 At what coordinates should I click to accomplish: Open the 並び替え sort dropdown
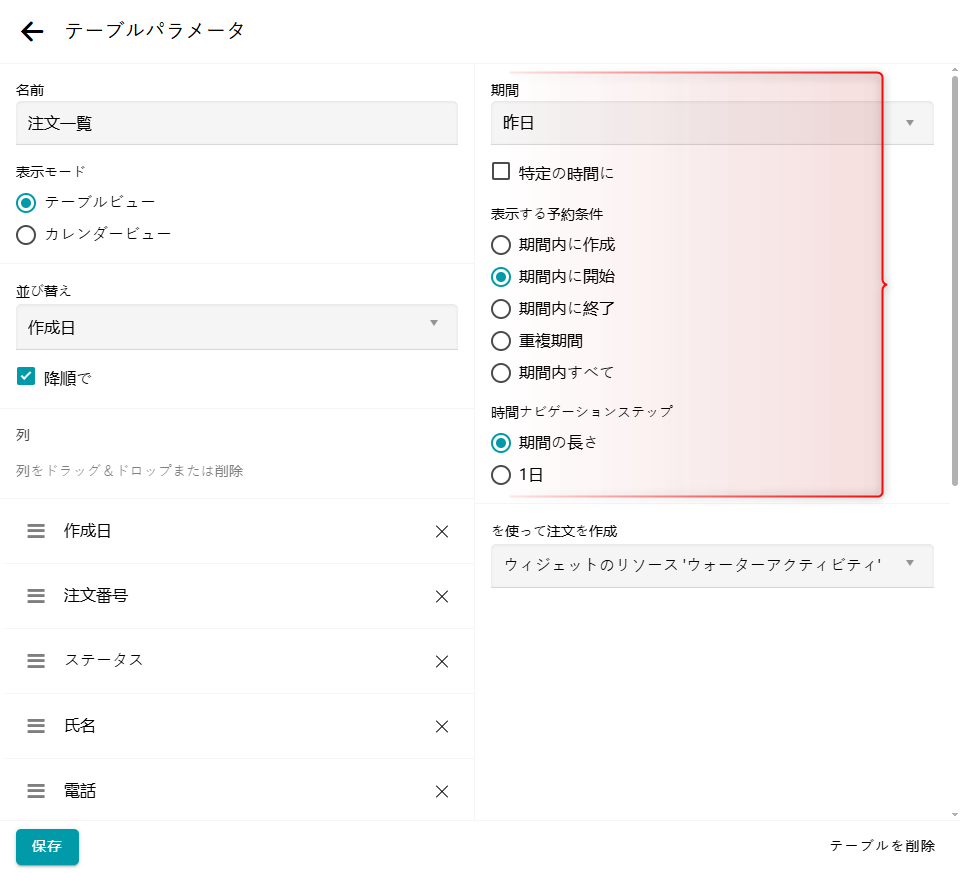point(237,327)
